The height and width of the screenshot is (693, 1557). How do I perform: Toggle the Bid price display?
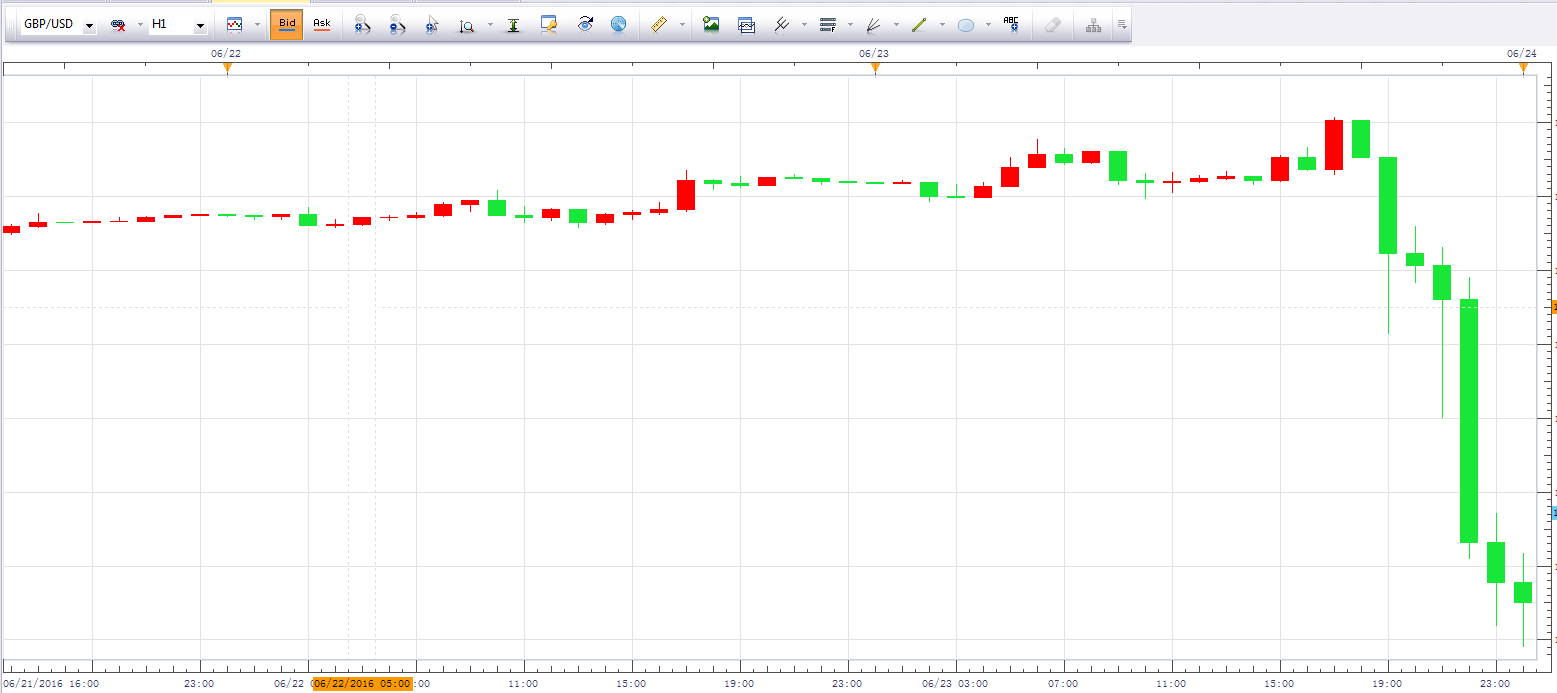click(287, 25)
